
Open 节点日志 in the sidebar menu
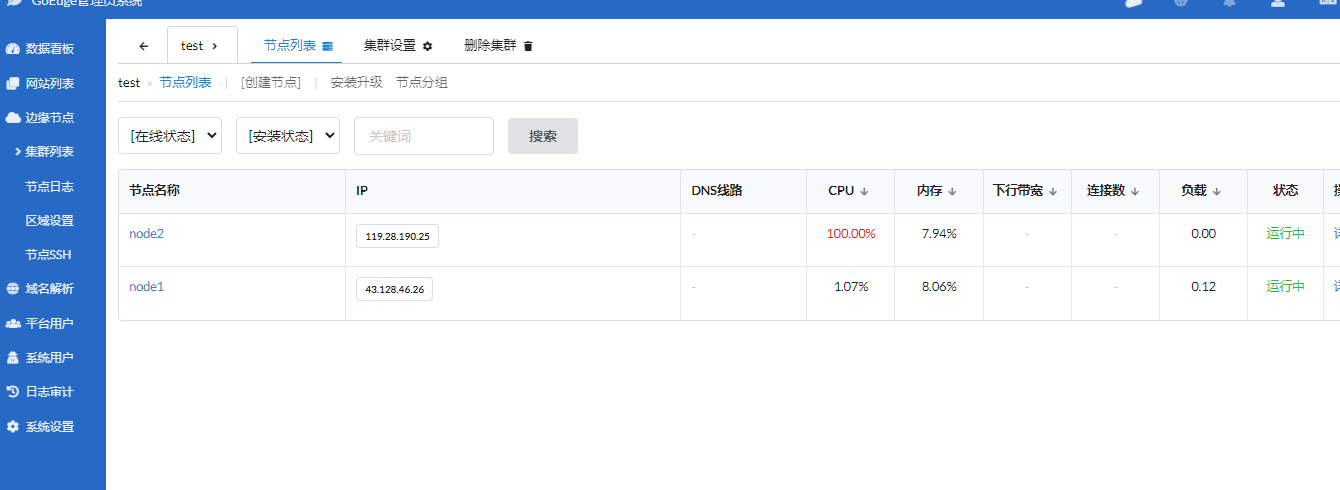[x=50, y=187]
